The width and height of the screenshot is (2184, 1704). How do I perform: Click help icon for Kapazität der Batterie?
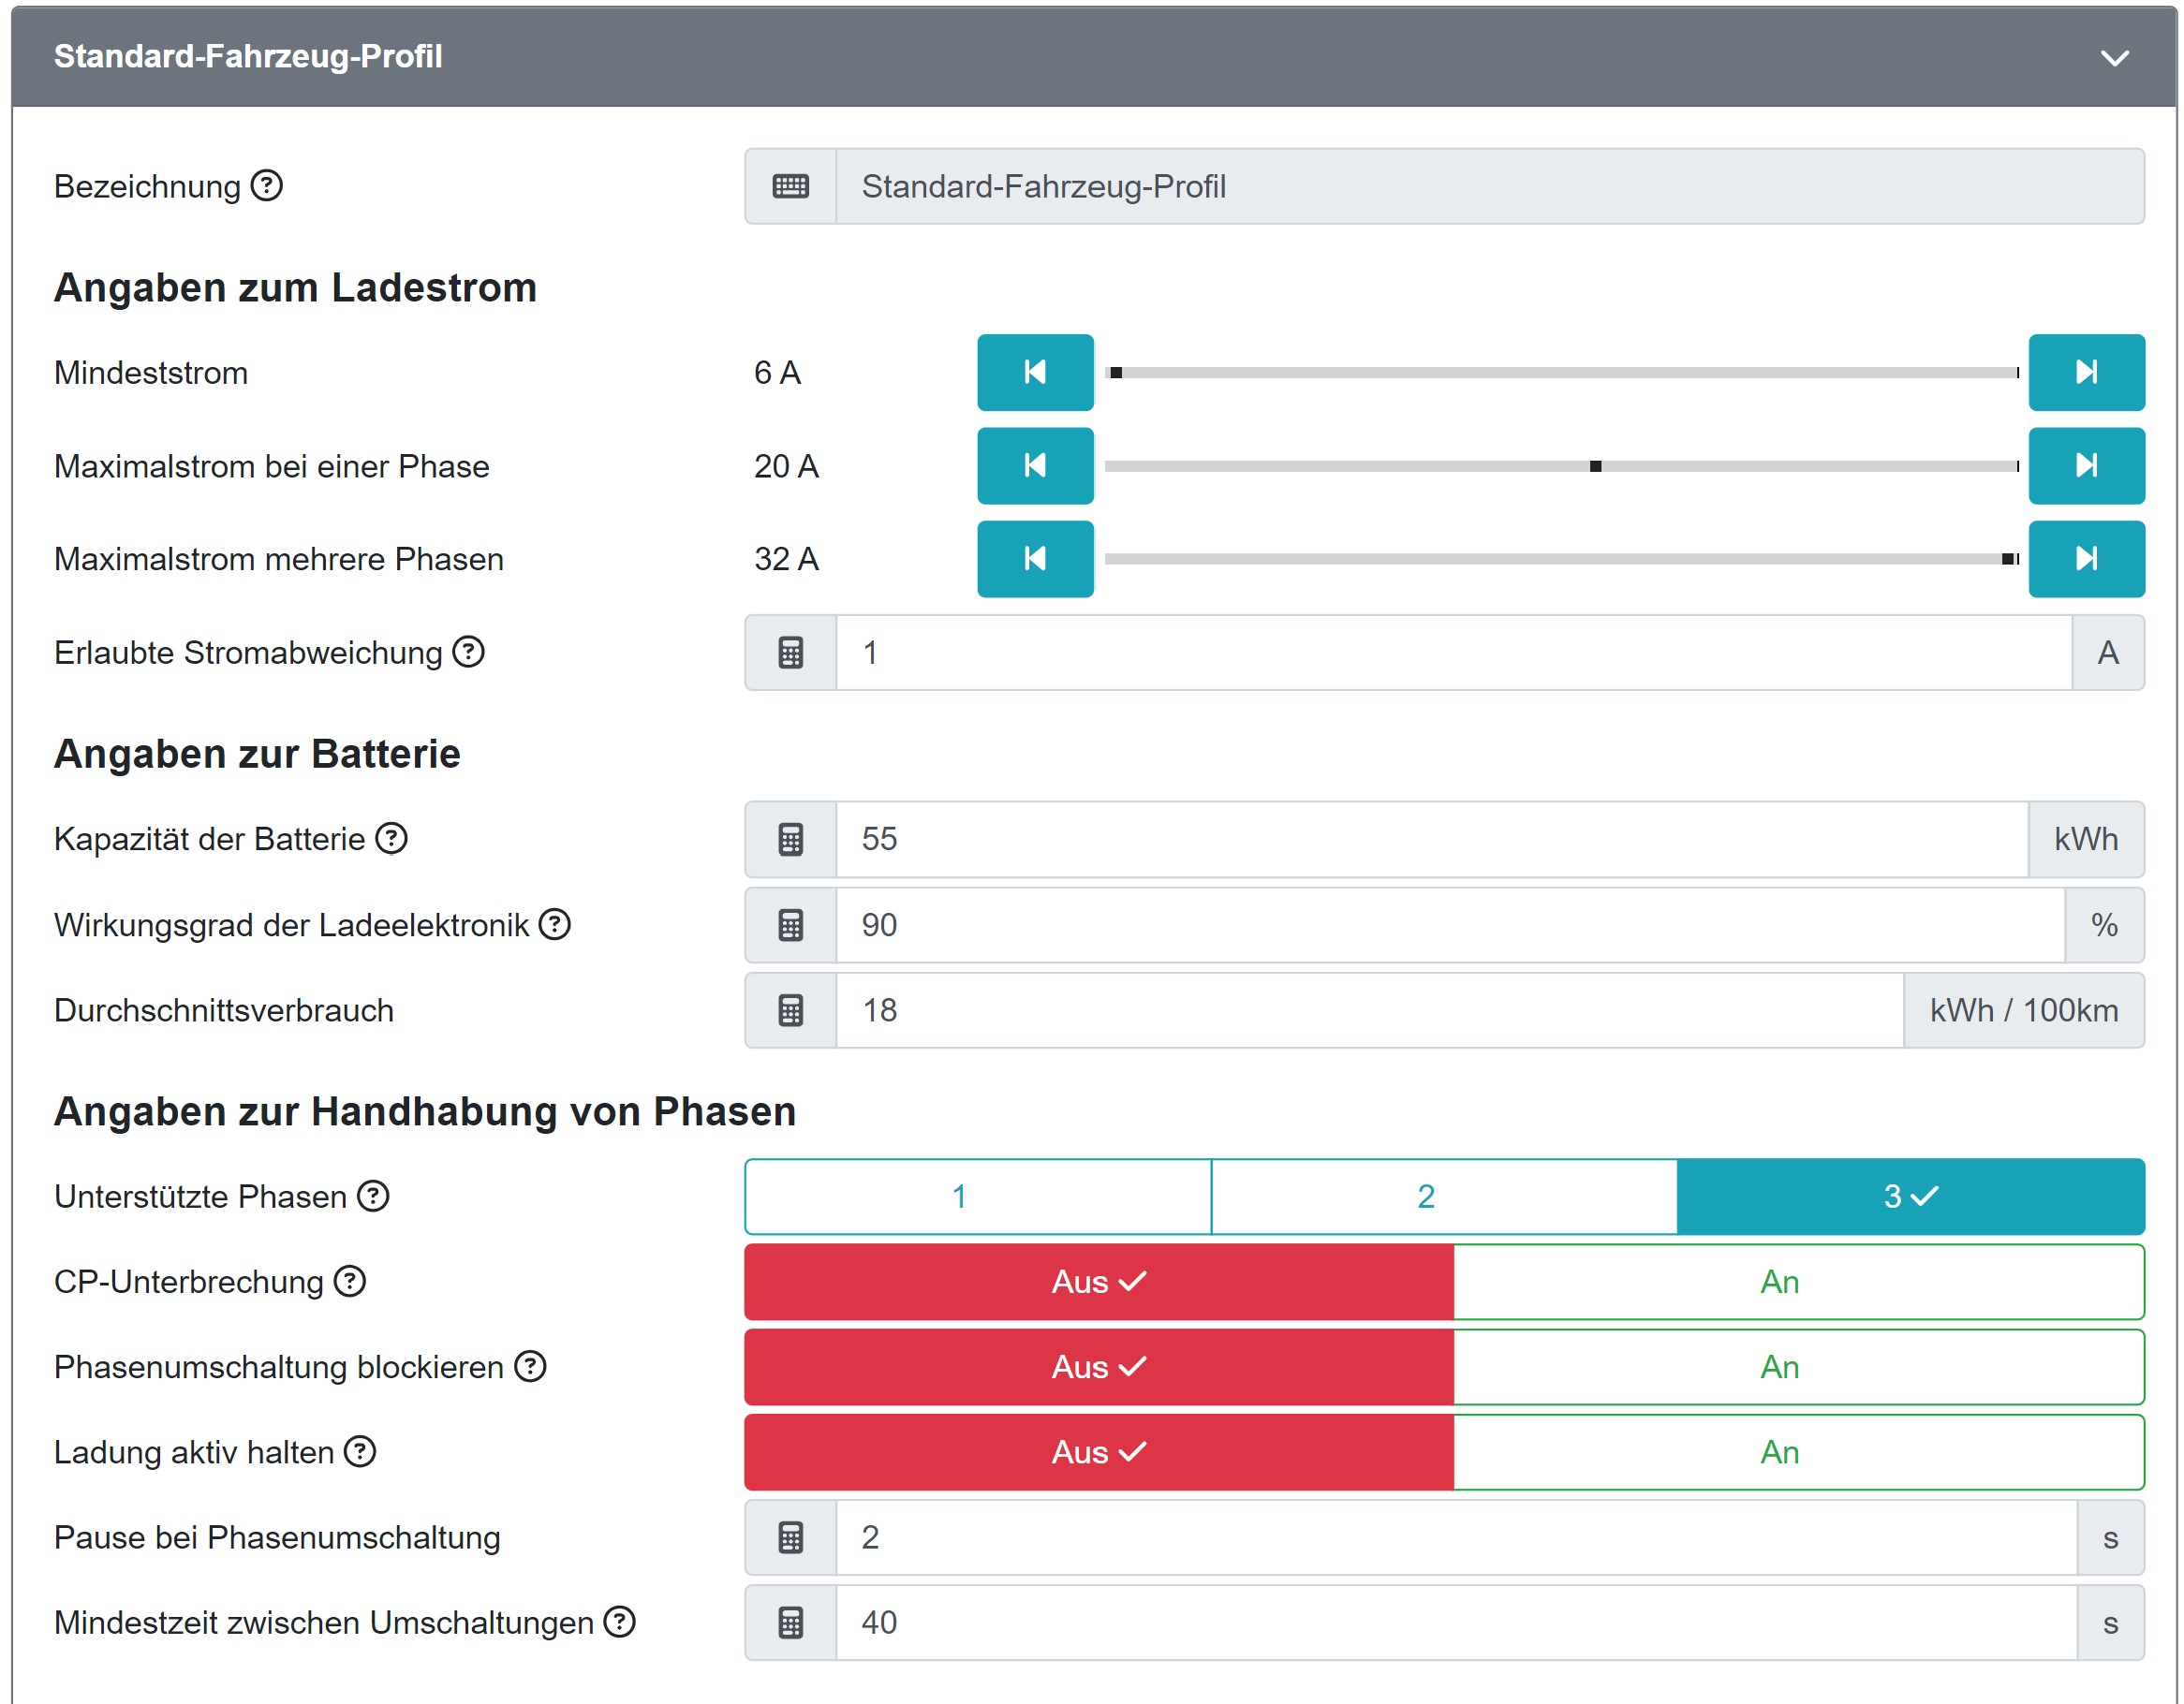click(391, 838)
